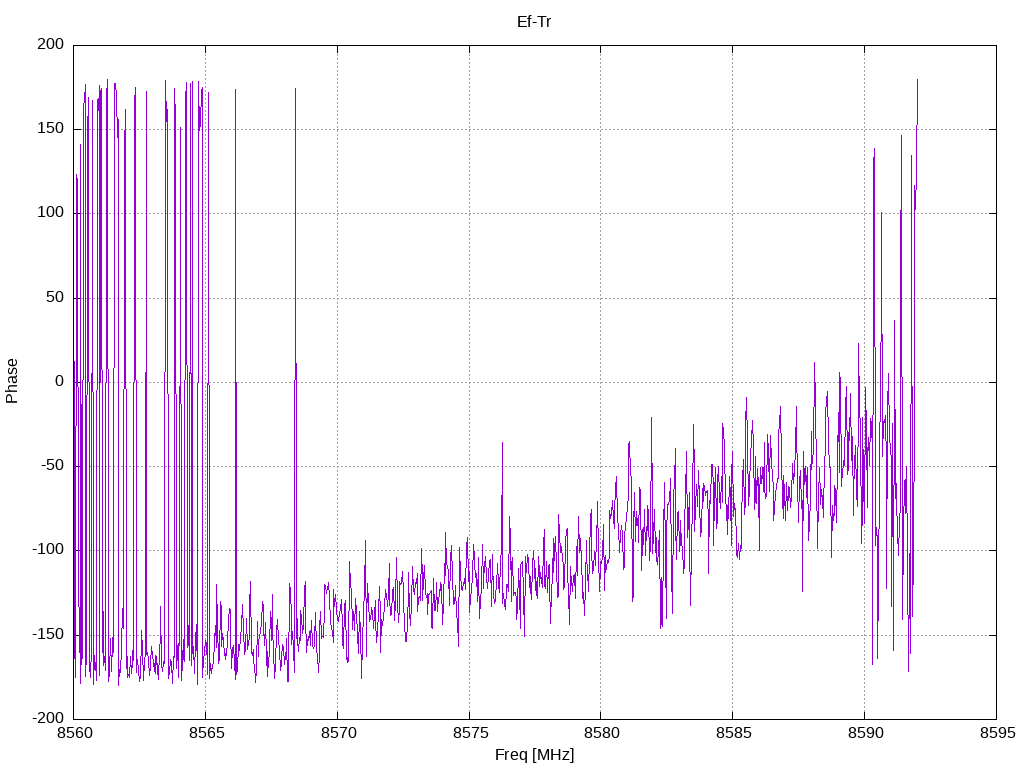
Task: Click the x-axis tick label '8565'
Action: pos(206,733)
